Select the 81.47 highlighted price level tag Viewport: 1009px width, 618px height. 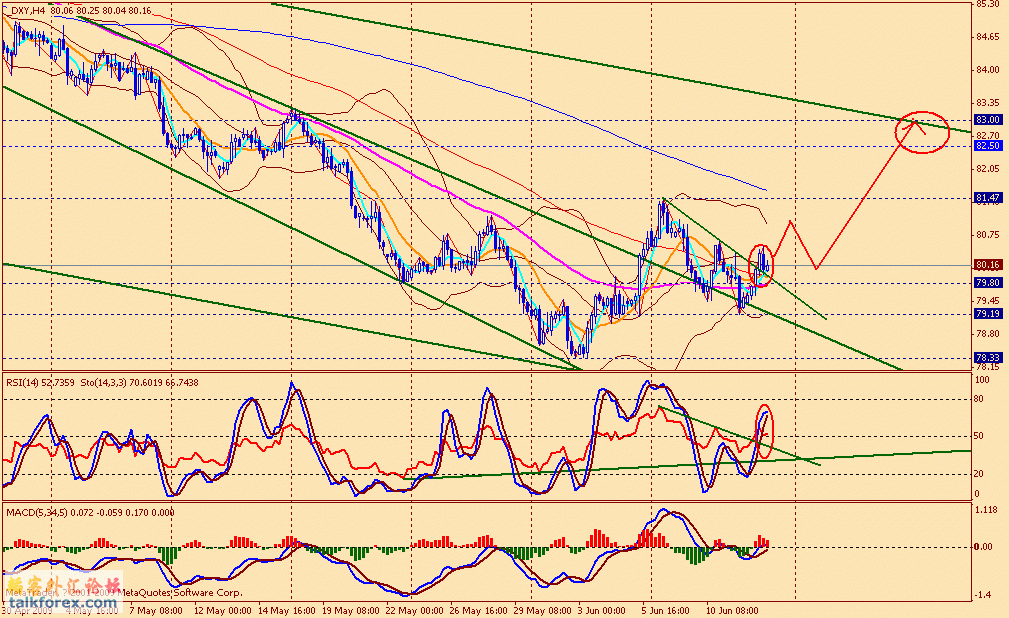coord(988,198)
